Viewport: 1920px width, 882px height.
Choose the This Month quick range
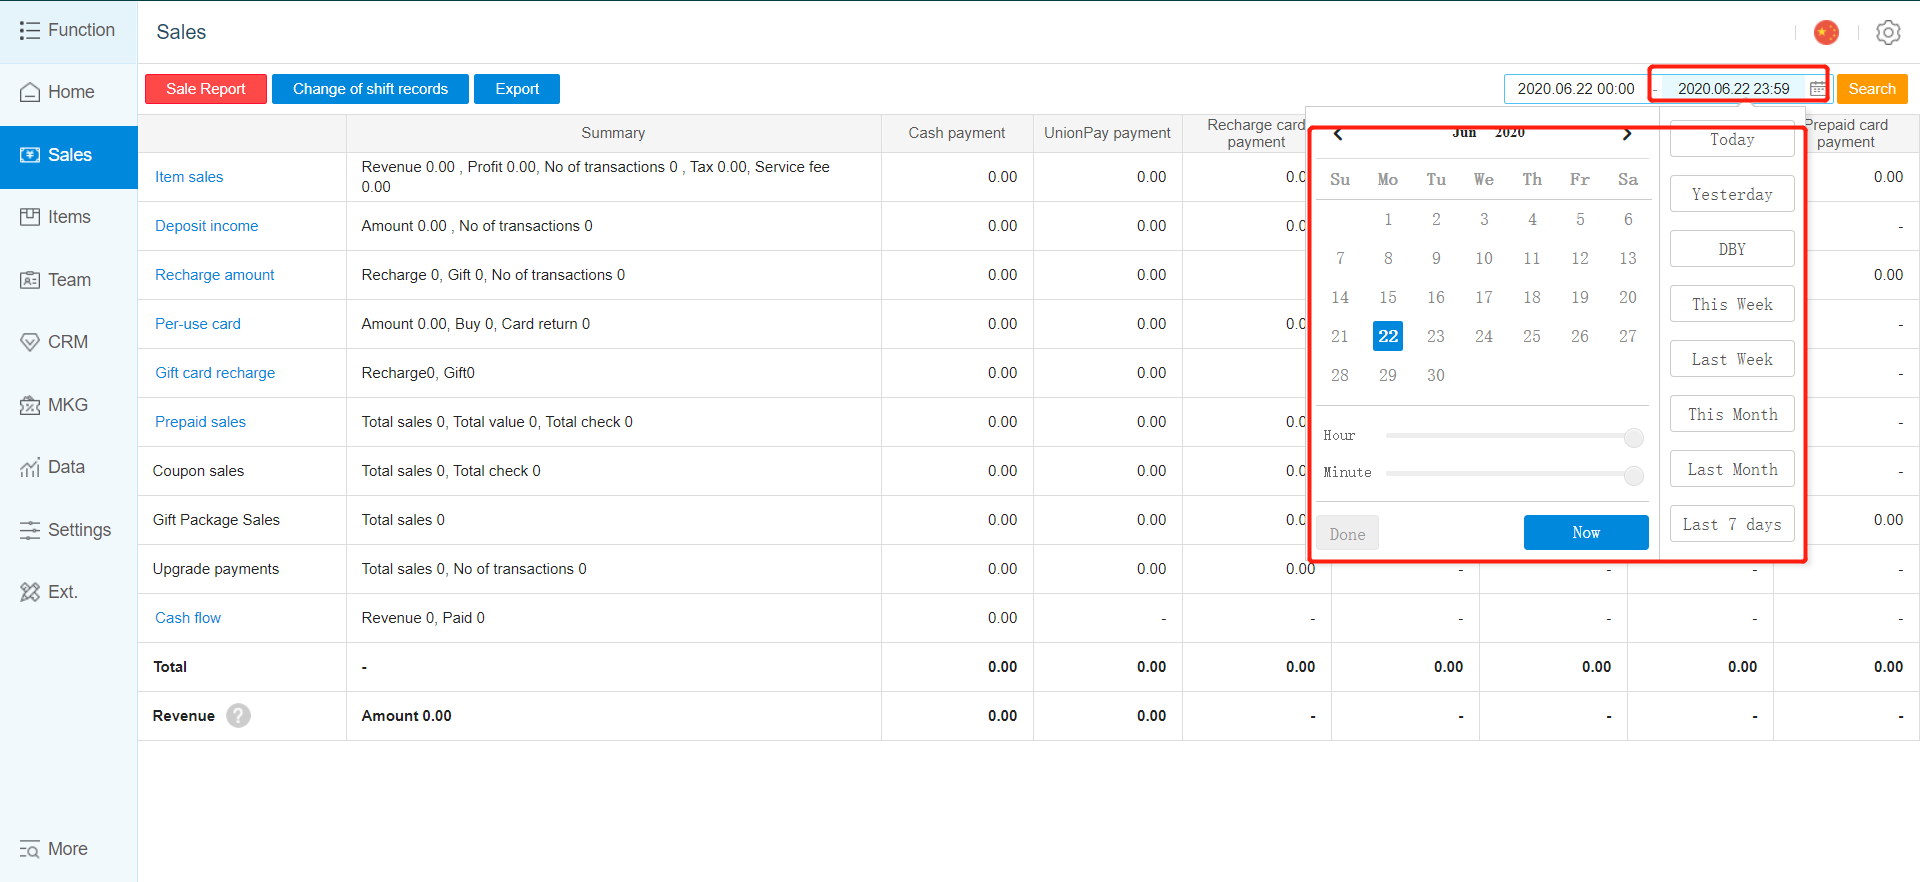(1732, 414)
